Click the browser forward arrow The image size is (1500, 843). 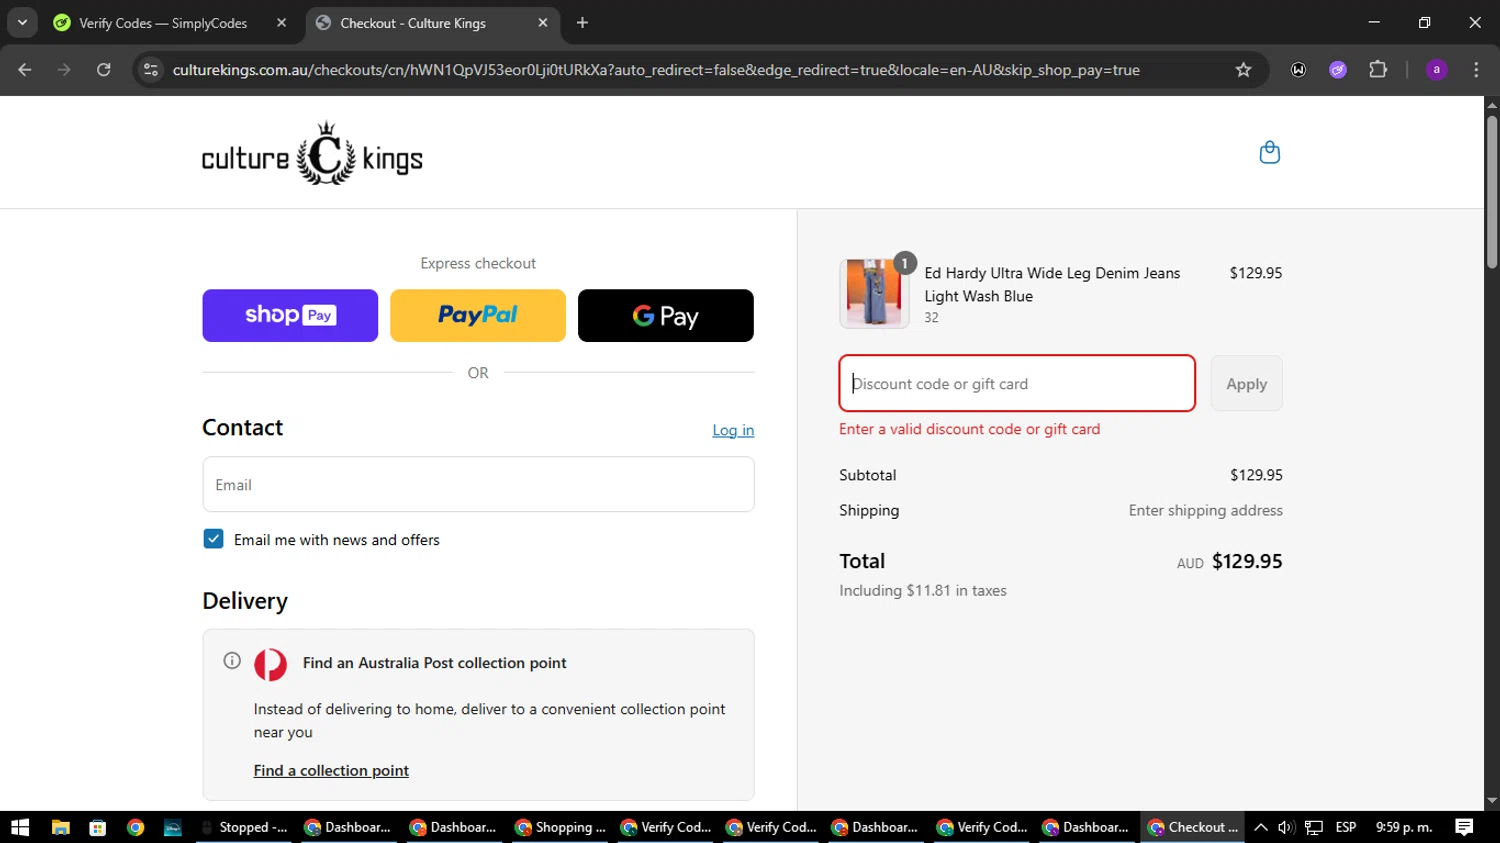tap(64, 70)
